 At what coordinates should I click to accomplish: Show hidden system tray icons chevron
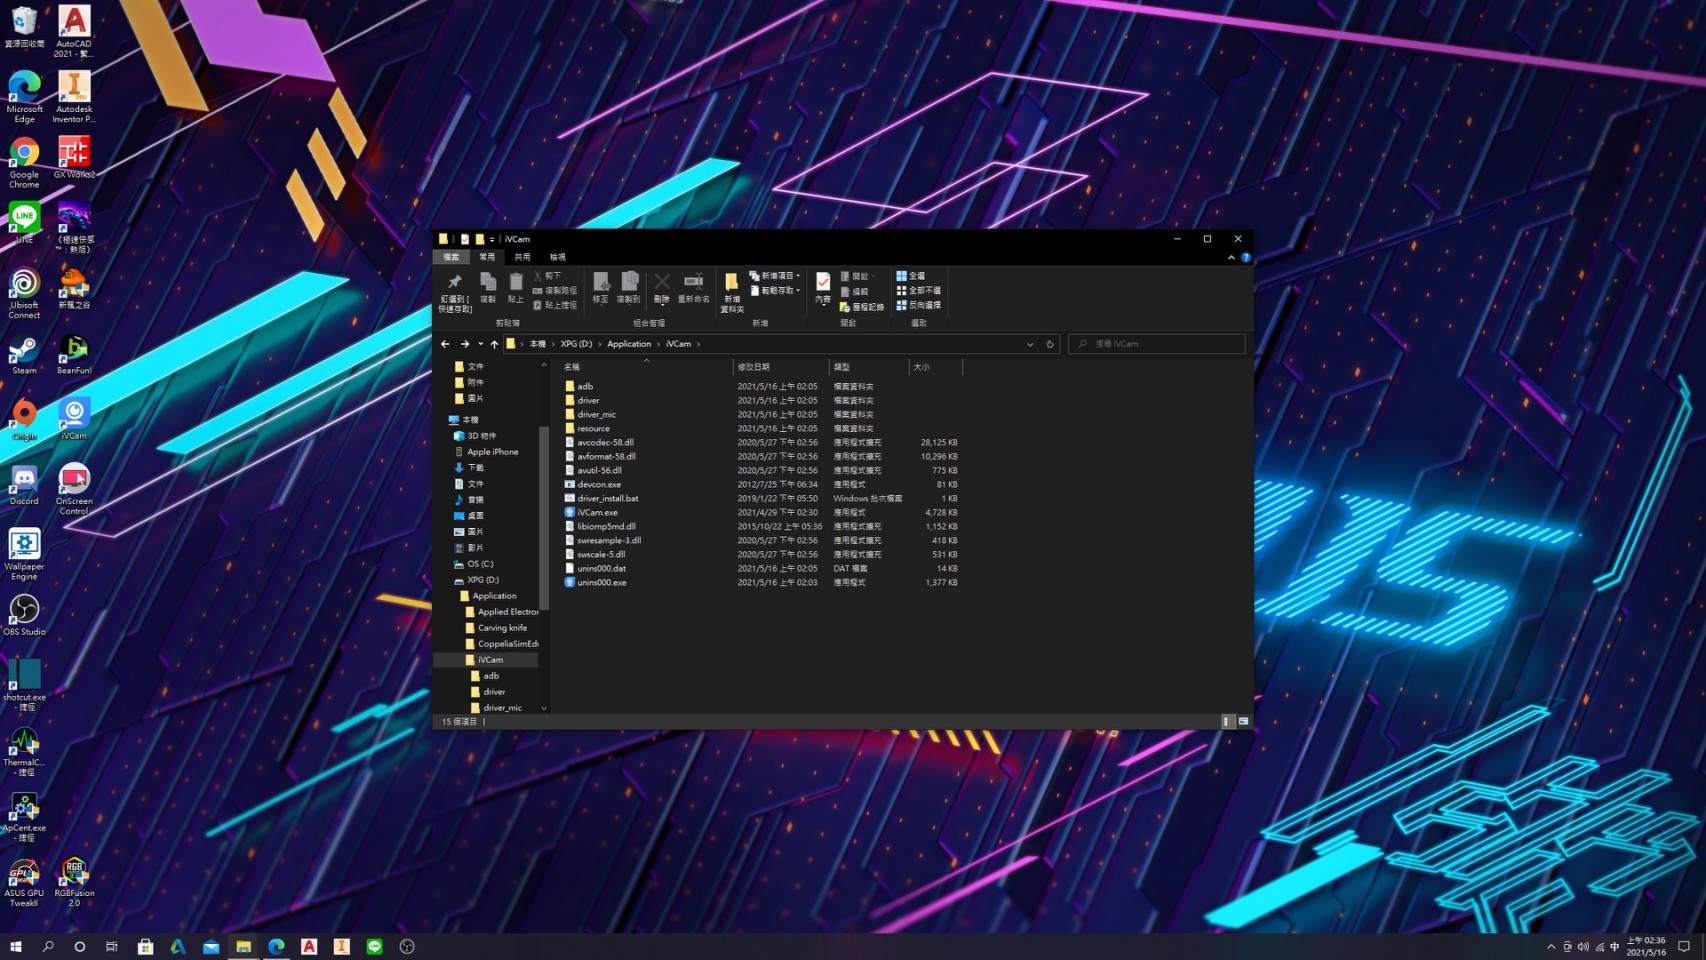coord(1551,946)
